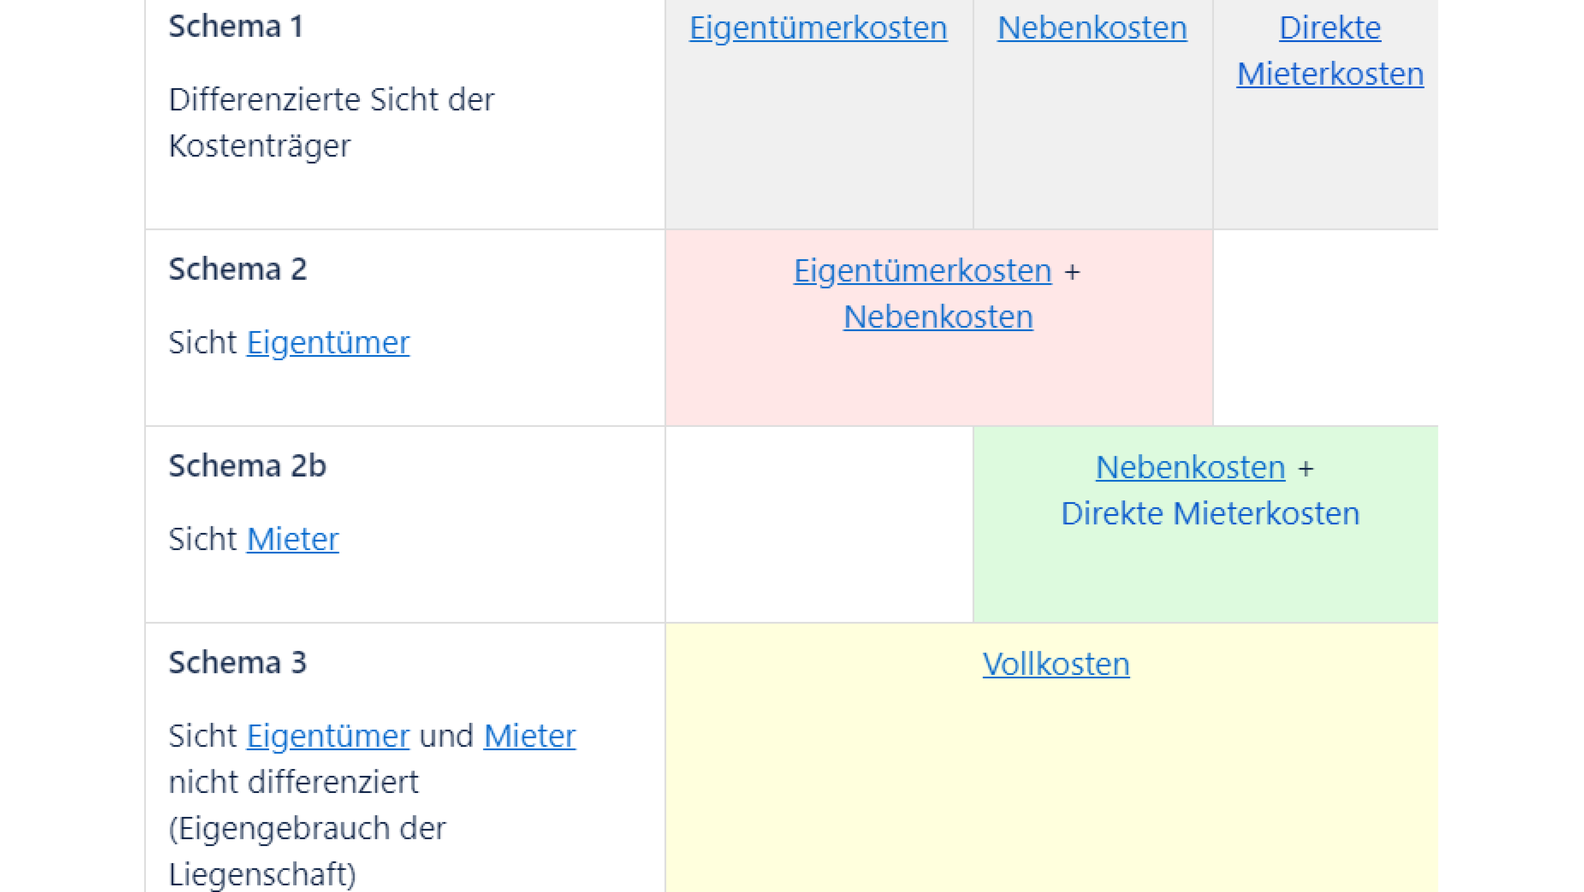Click Direkte Mieterkosten text in green cell

click(1210, 514)
